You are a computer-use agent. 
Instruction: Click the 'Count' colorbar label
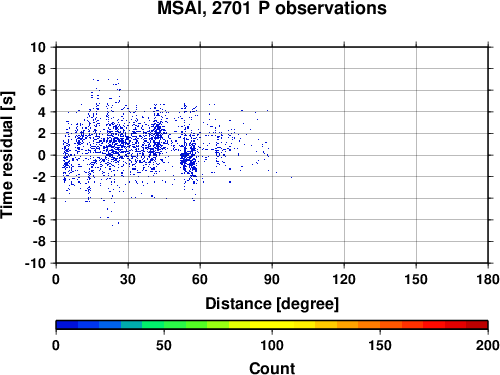pos(272,368)
